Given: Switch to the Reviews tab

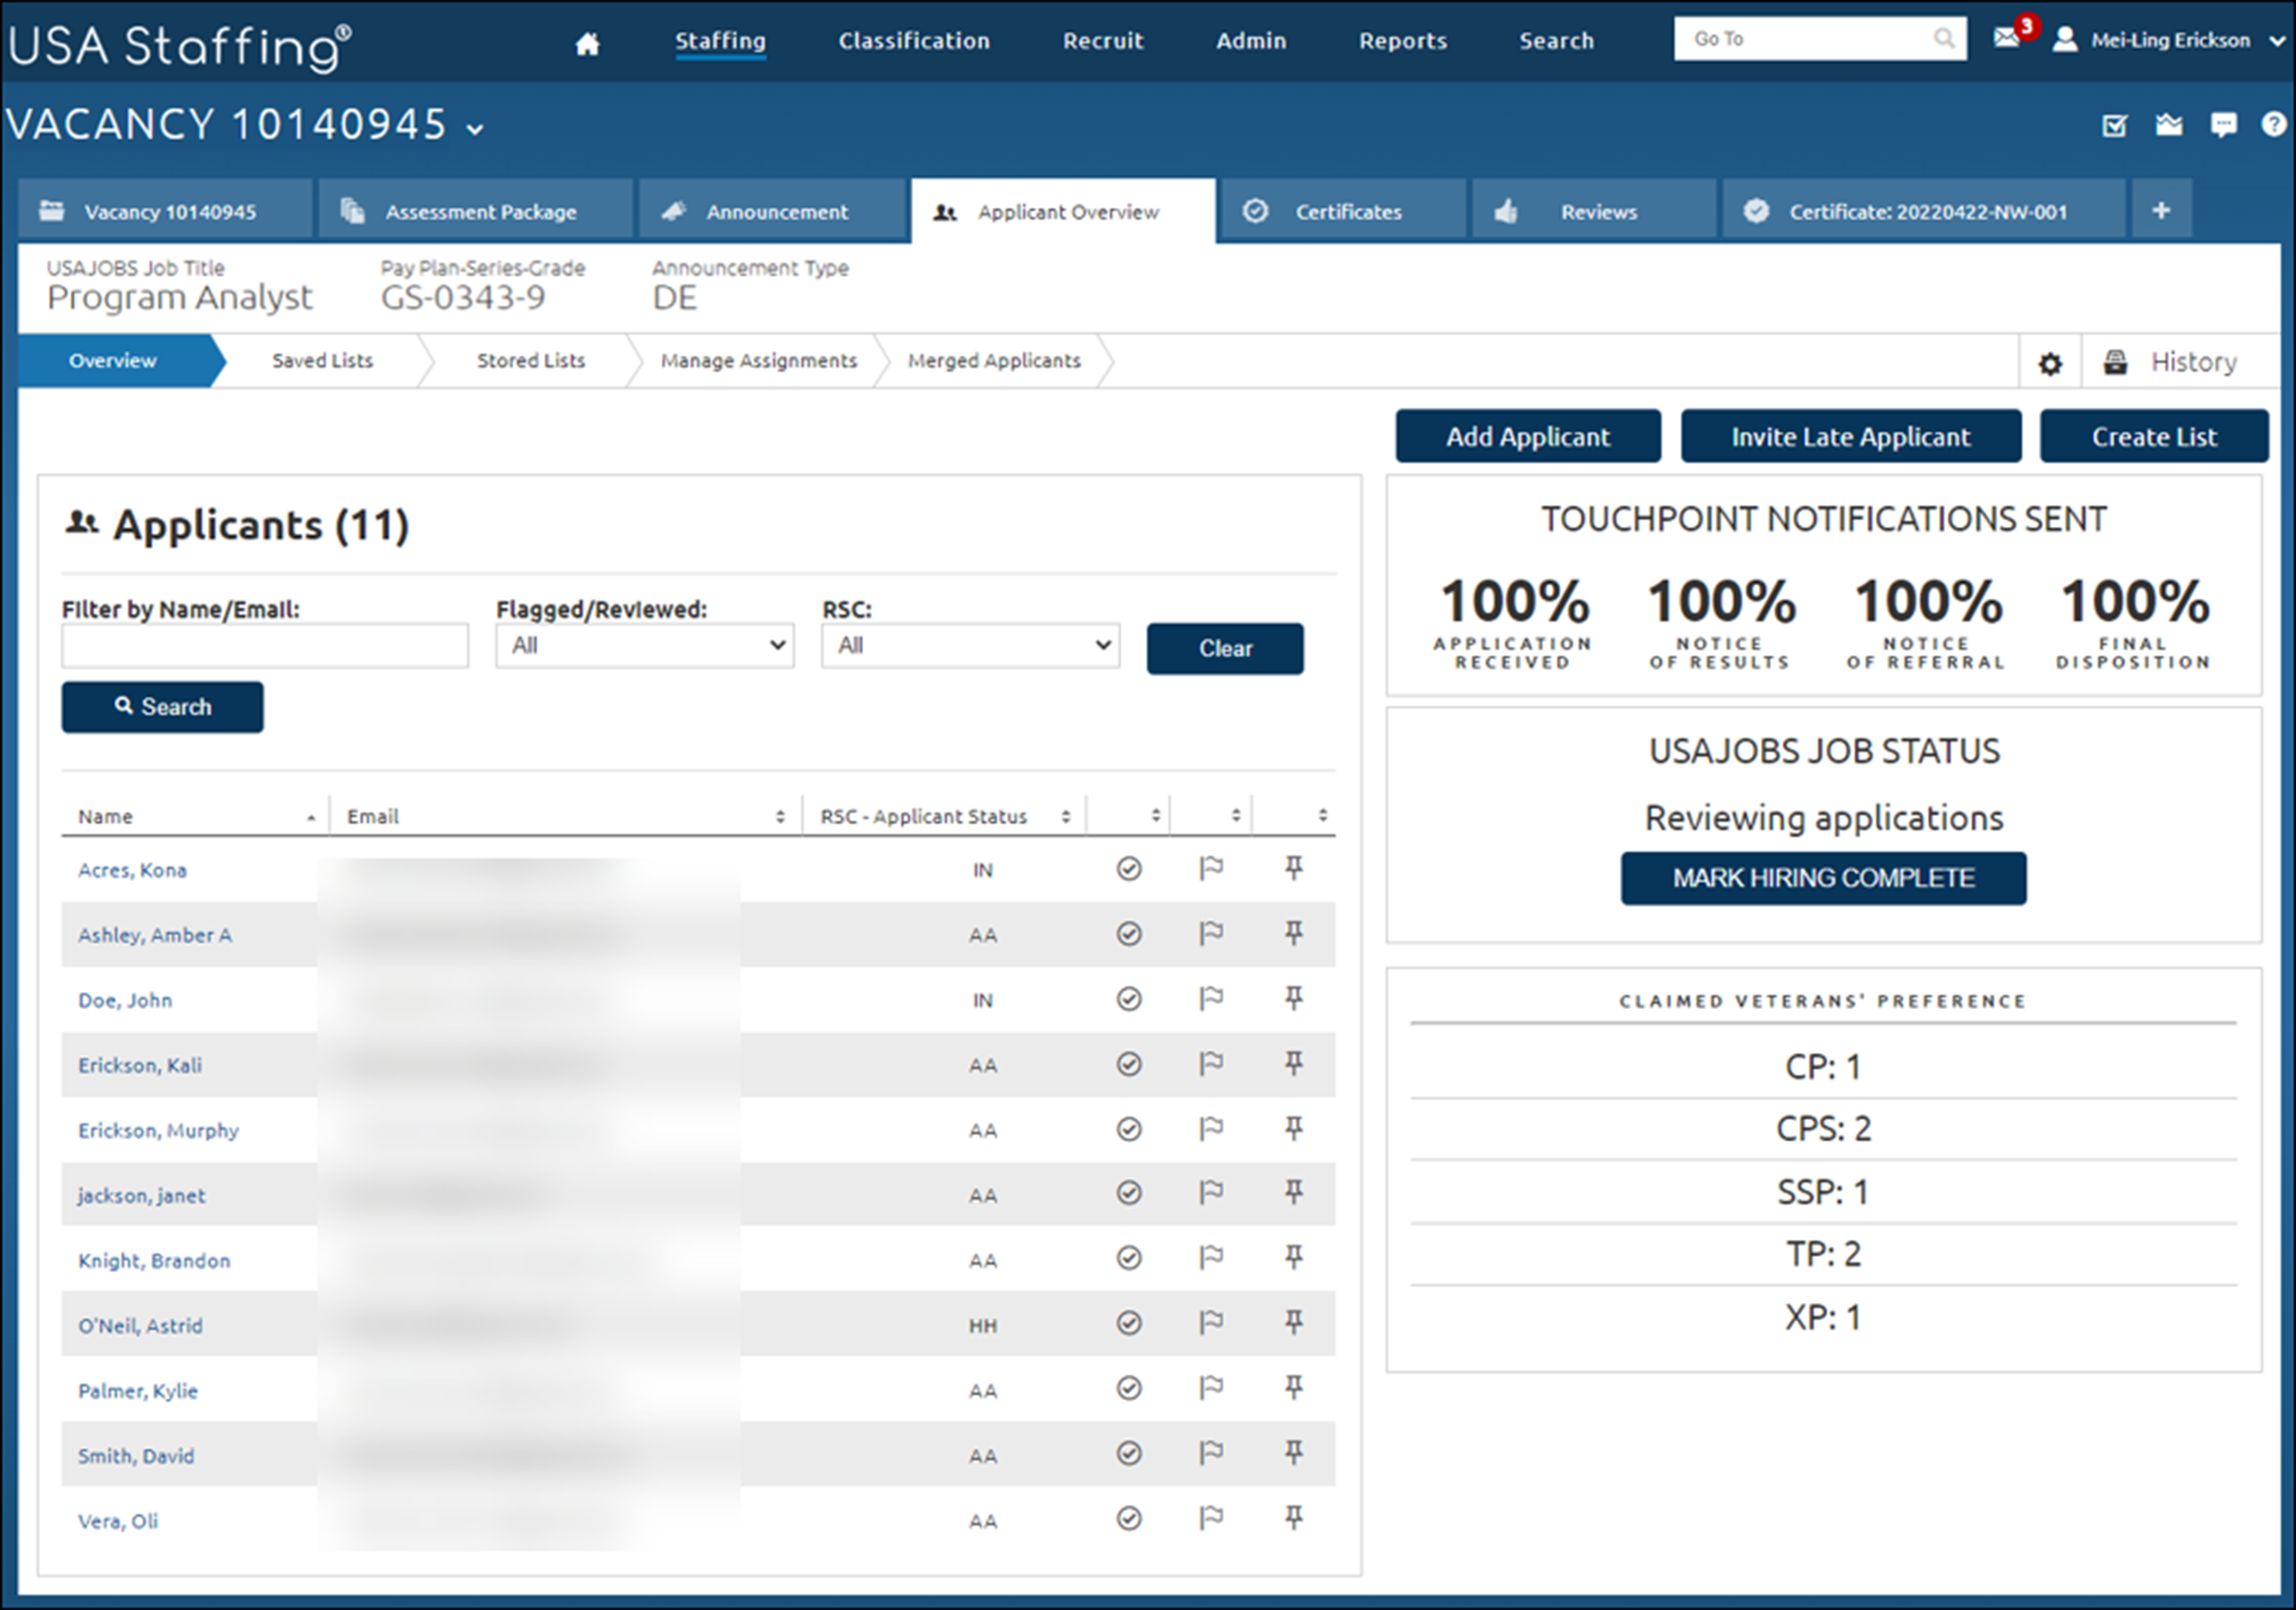Looking at the screenshot, I should (x=1594, y=211).
